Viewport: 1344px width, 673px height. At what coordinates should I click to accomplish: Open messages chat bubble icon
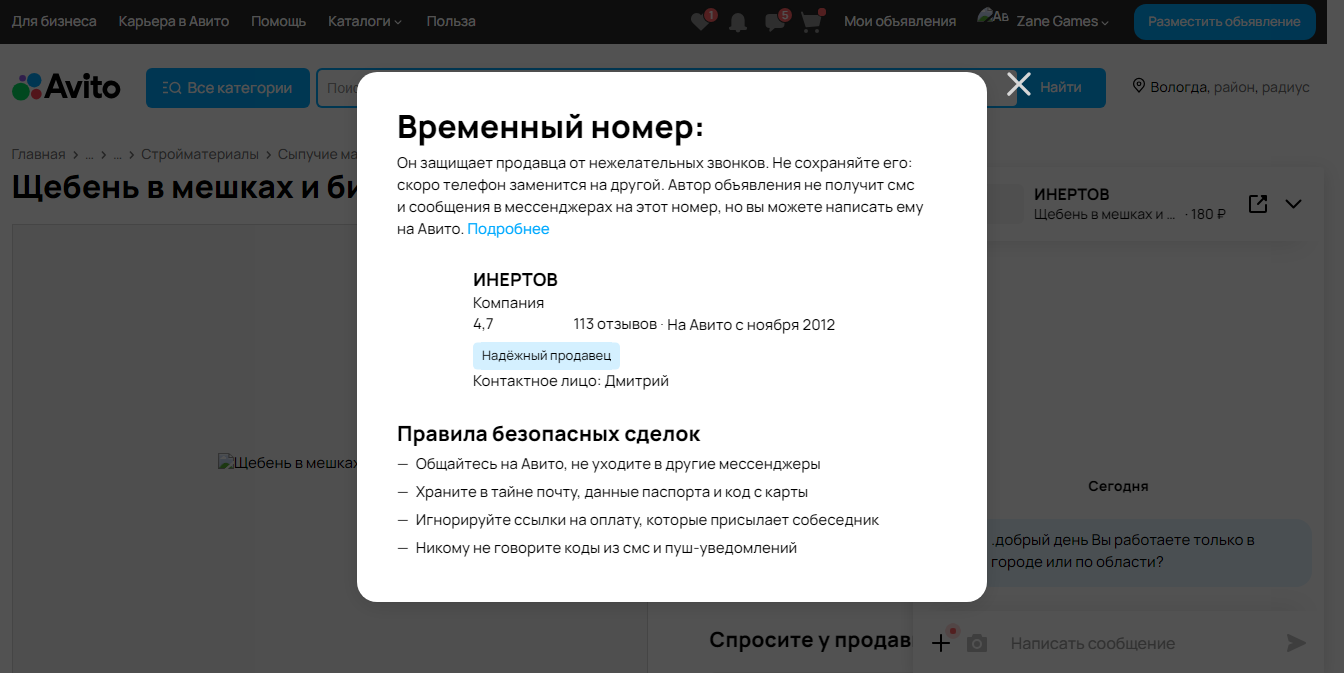point(774,22)
